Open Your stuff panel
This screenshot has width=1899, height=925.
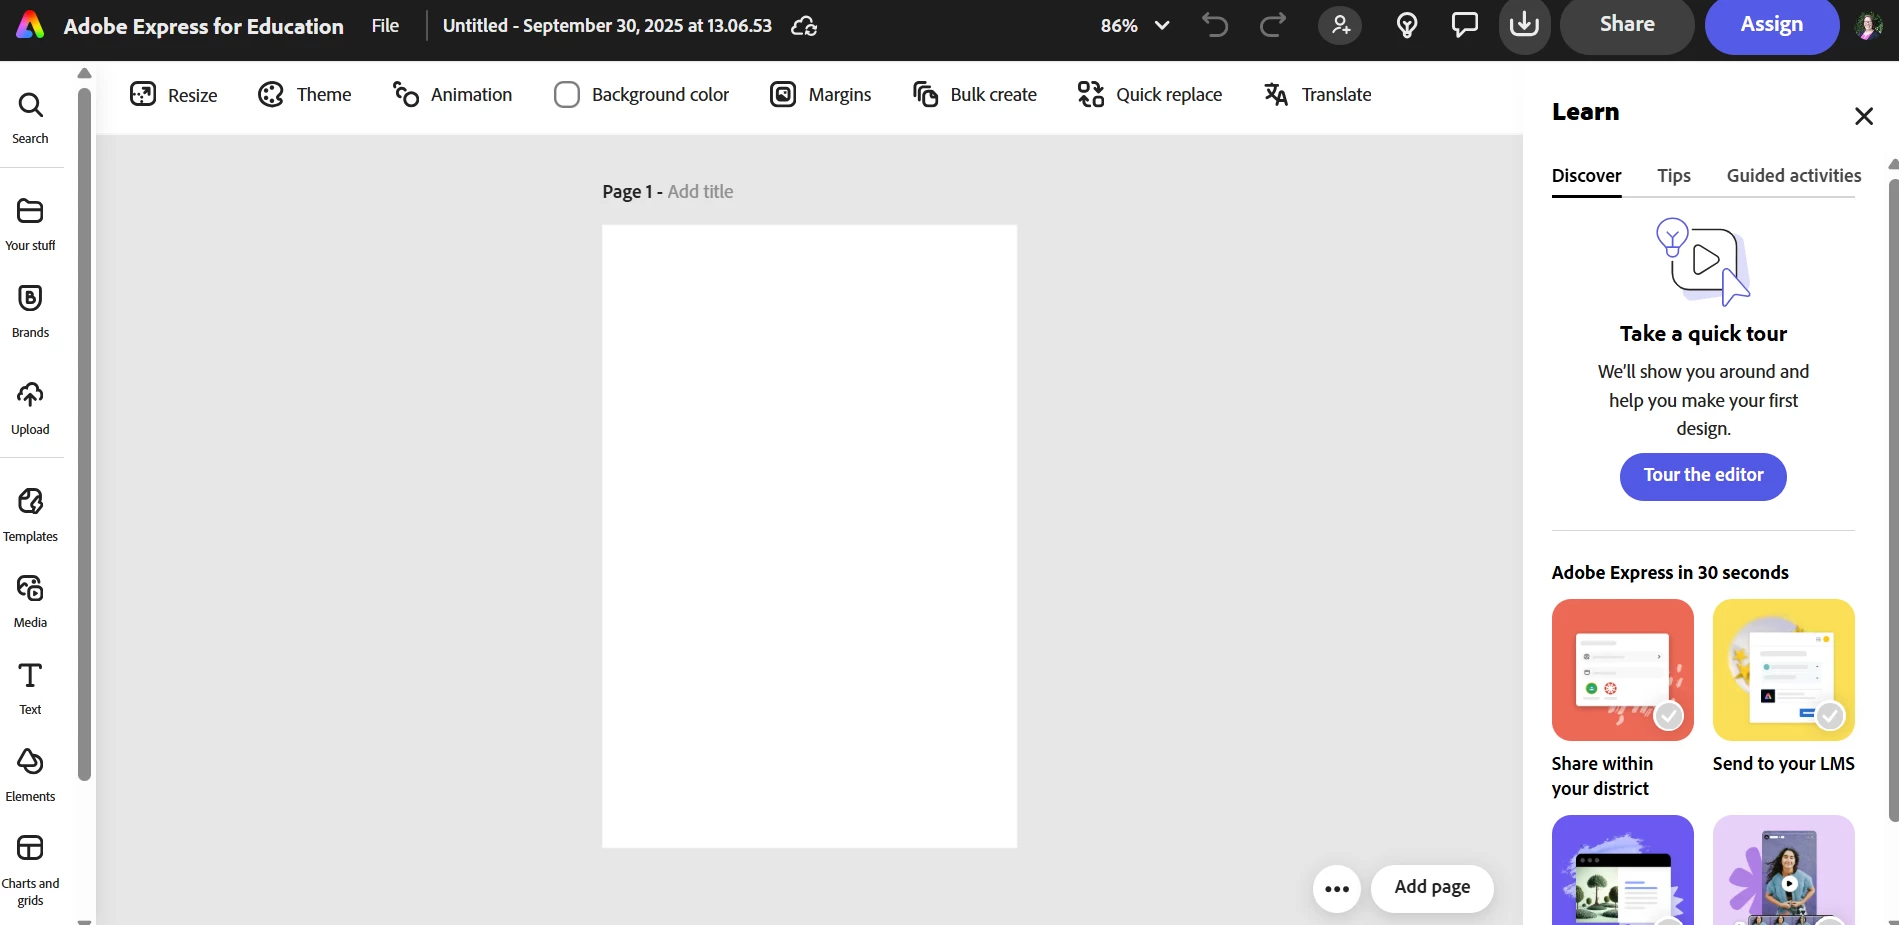[x=30, y=224]
